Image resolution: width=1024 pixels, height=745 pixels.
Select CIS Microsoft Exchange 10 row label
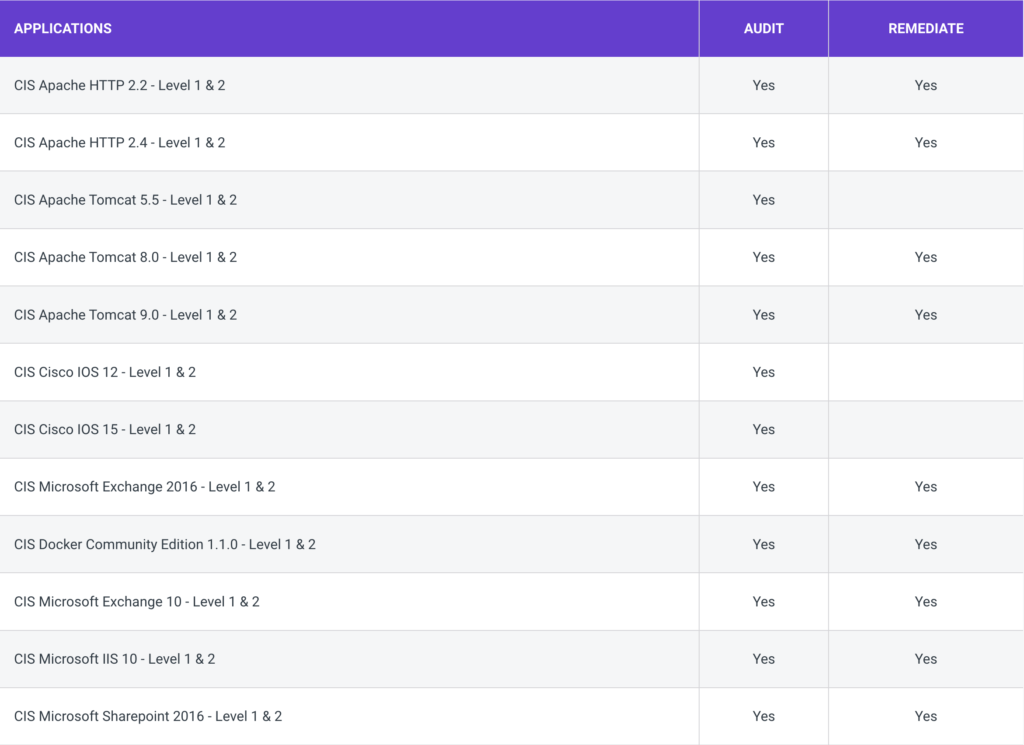point(136,602)
